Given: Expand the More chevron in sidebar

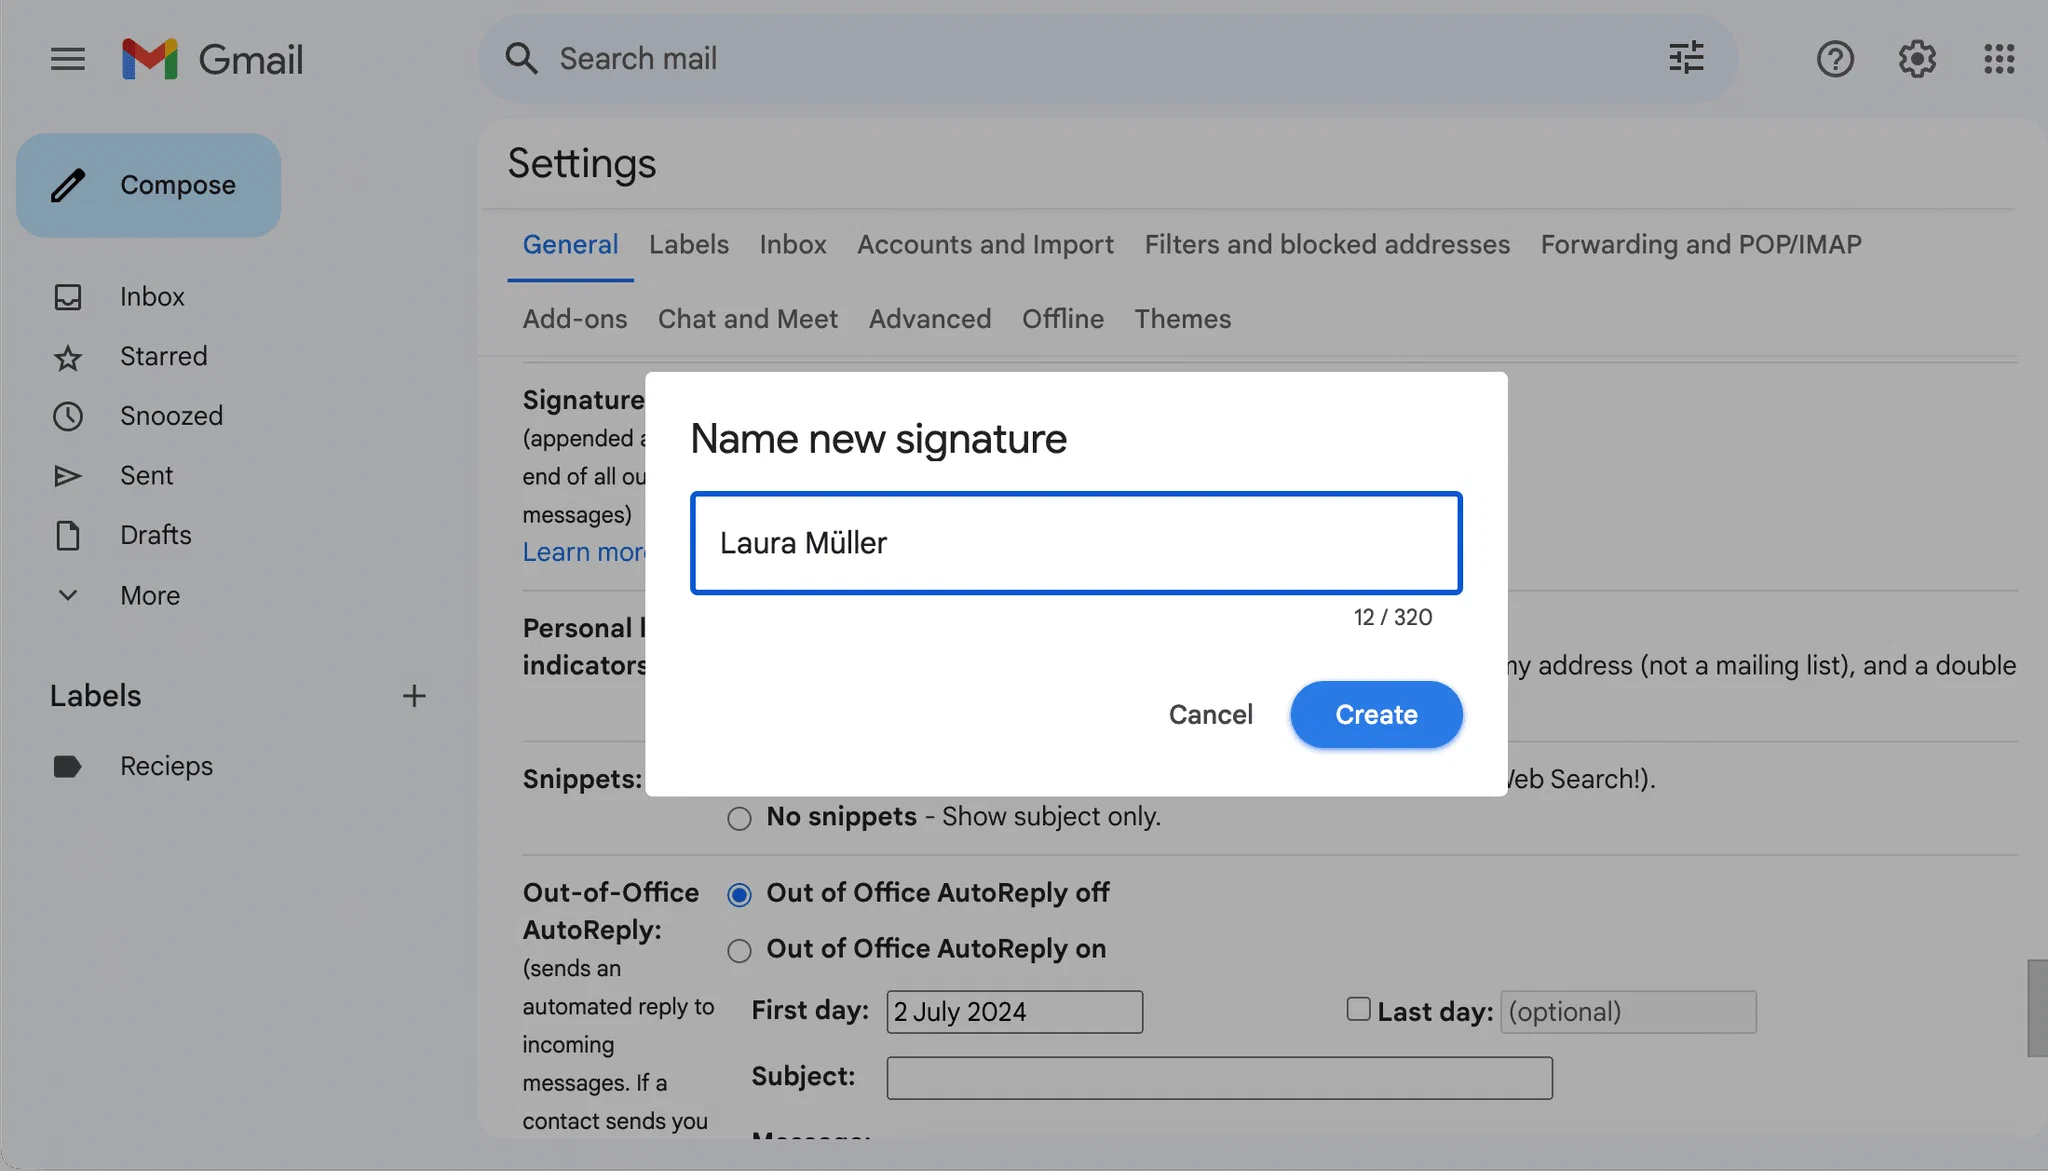Looking at the screenshot, I should 67,595.
